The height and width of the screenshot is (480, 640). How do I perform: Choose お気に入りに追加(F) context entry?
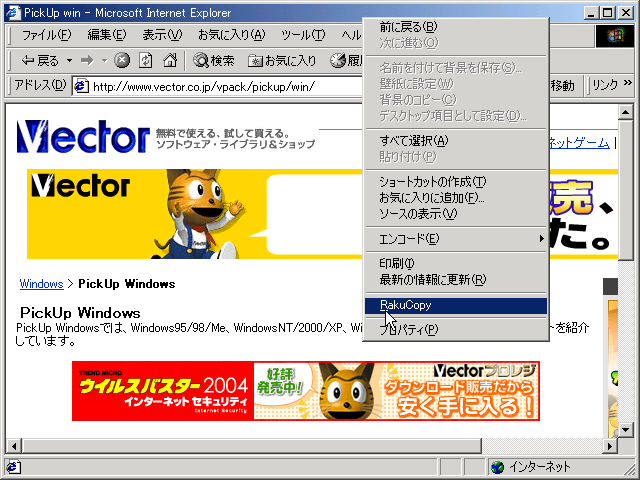[456, 198]
